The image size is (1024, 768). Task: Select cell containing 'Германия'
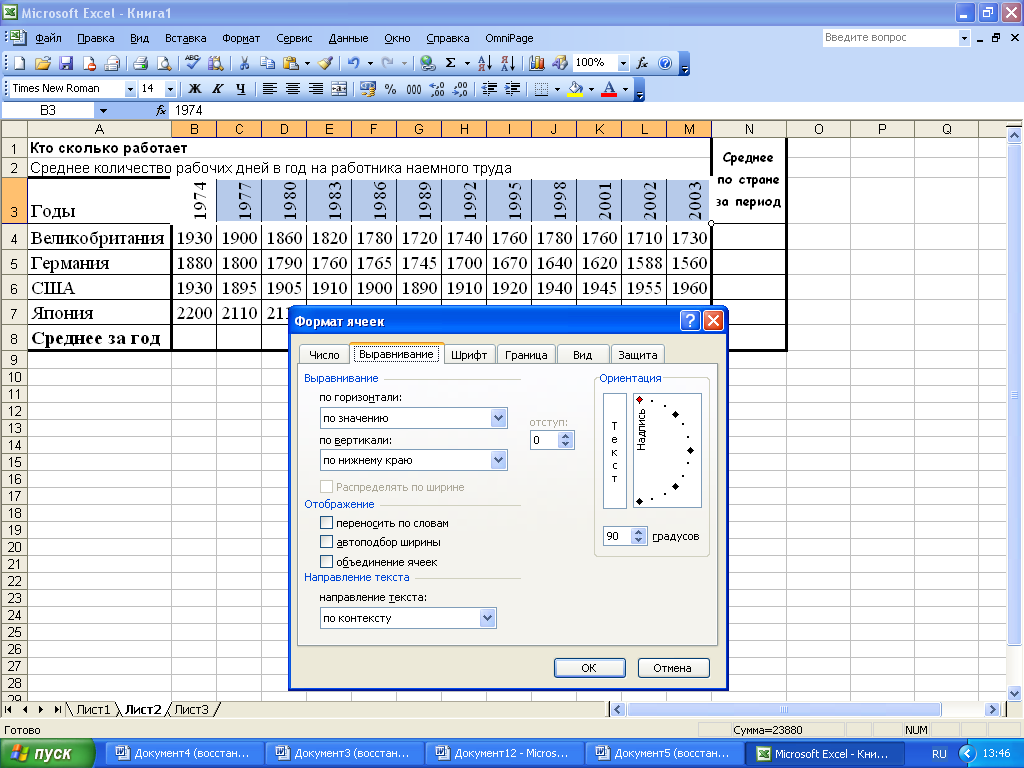99,263
